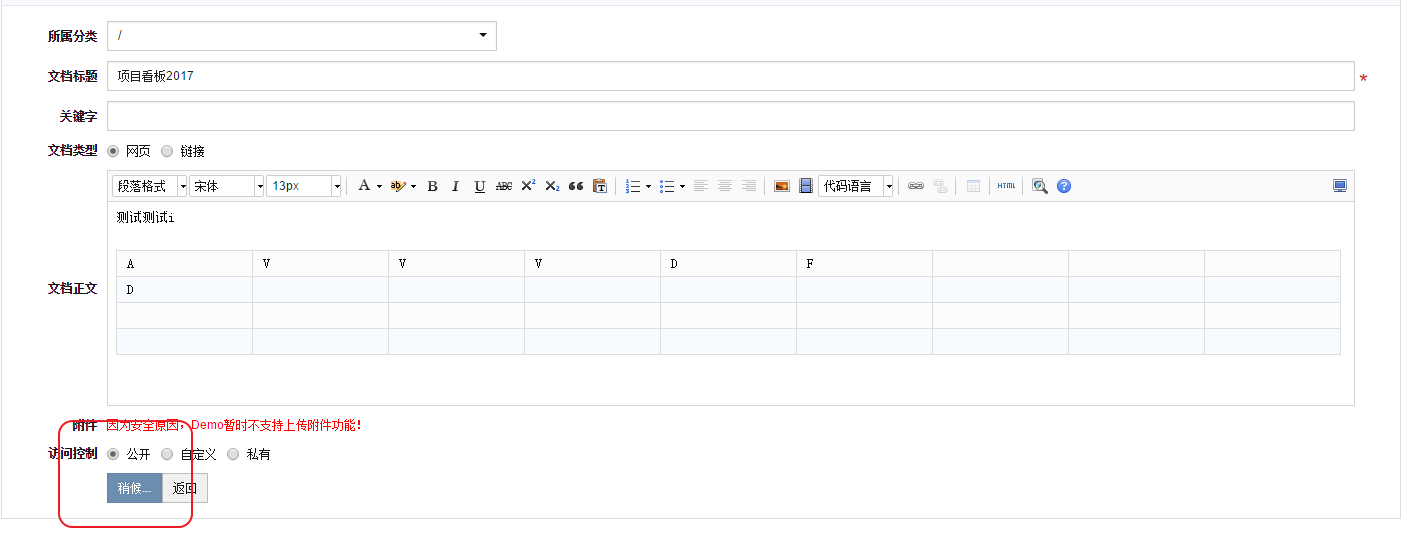The width and height of the screenshot is (1420, 549).
Task: Click the font color A icon
Action: pyautogui.click(x=365, y=186)
